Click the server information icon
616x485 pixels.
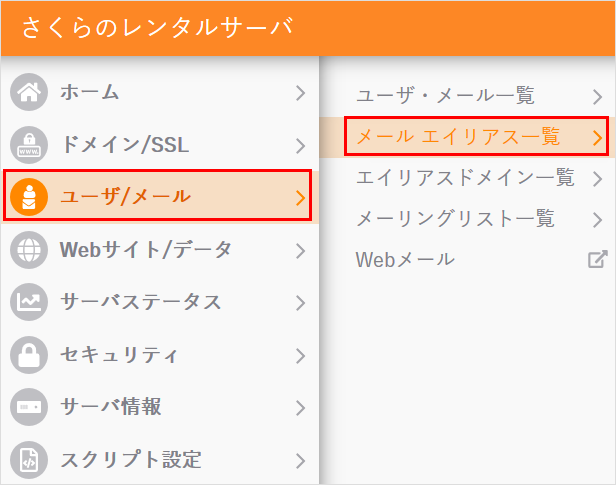(29, 407)
